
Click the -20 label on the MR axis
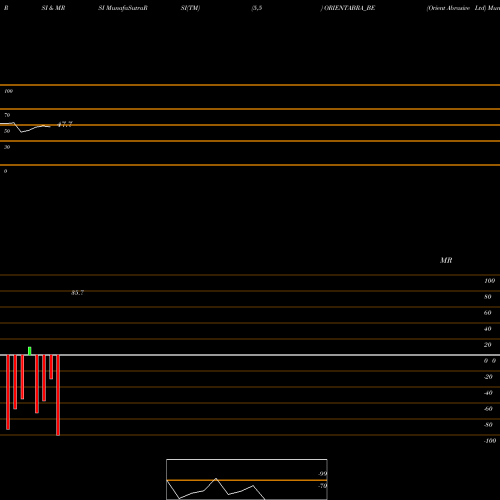pos(488,377)
